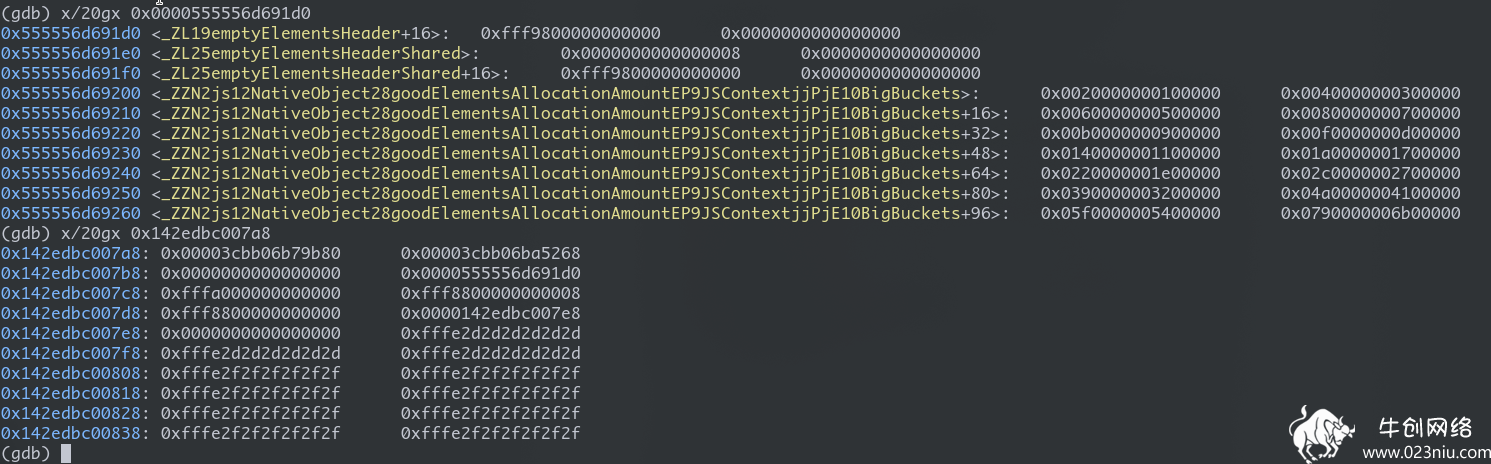Click value 0x0020000000100000 in BigBuckets row
This screenshot has height=464, width=1491.
[x=1130, y=93]
